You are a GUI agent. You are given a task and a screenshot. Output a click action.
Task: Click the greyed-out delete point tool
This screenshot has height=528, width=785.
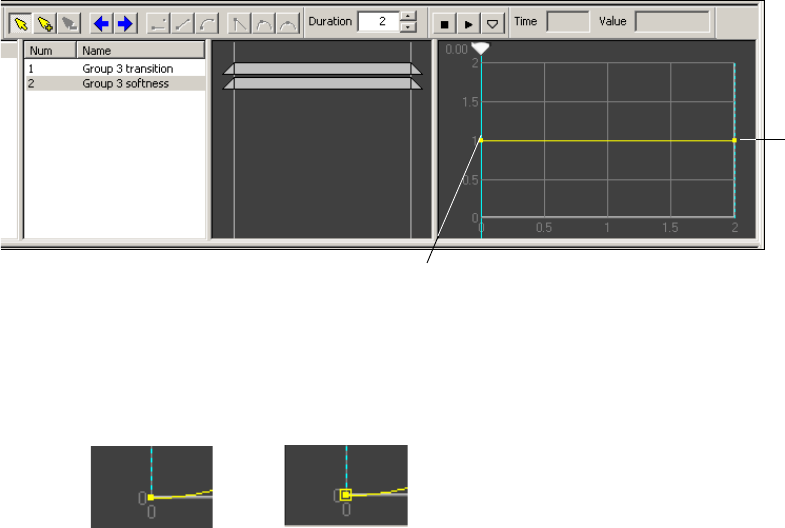coord(69,24)
